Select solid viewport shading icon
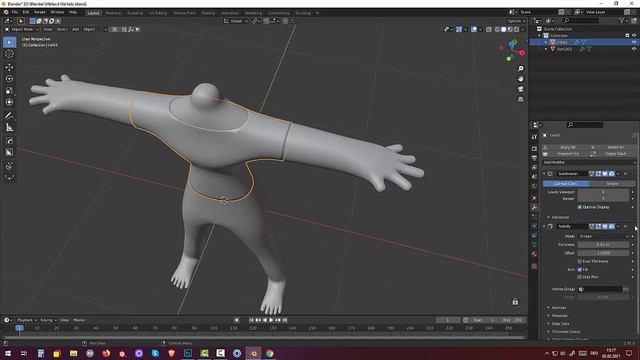 (x=504, y=29)
